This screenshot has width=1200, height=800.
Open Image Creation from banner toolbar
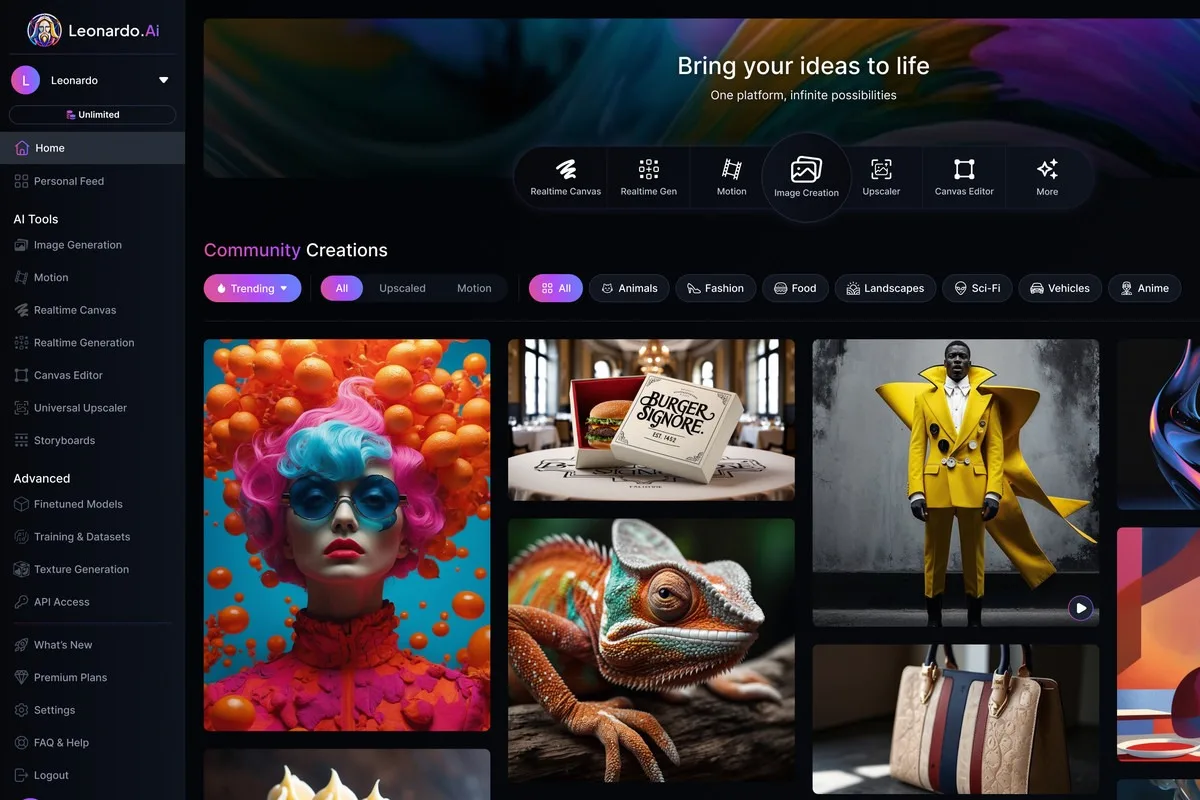point(806,177)
